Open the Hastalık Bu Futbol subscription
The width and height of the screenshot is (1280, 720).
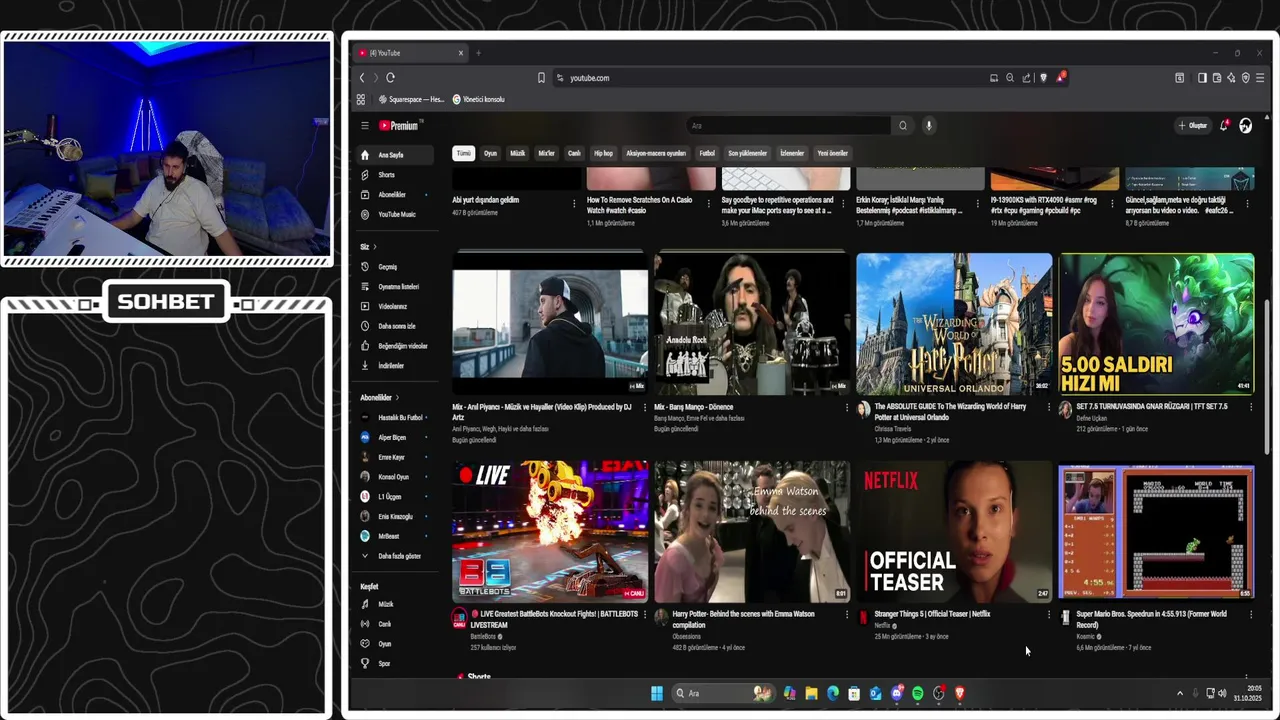pos(395,417)
